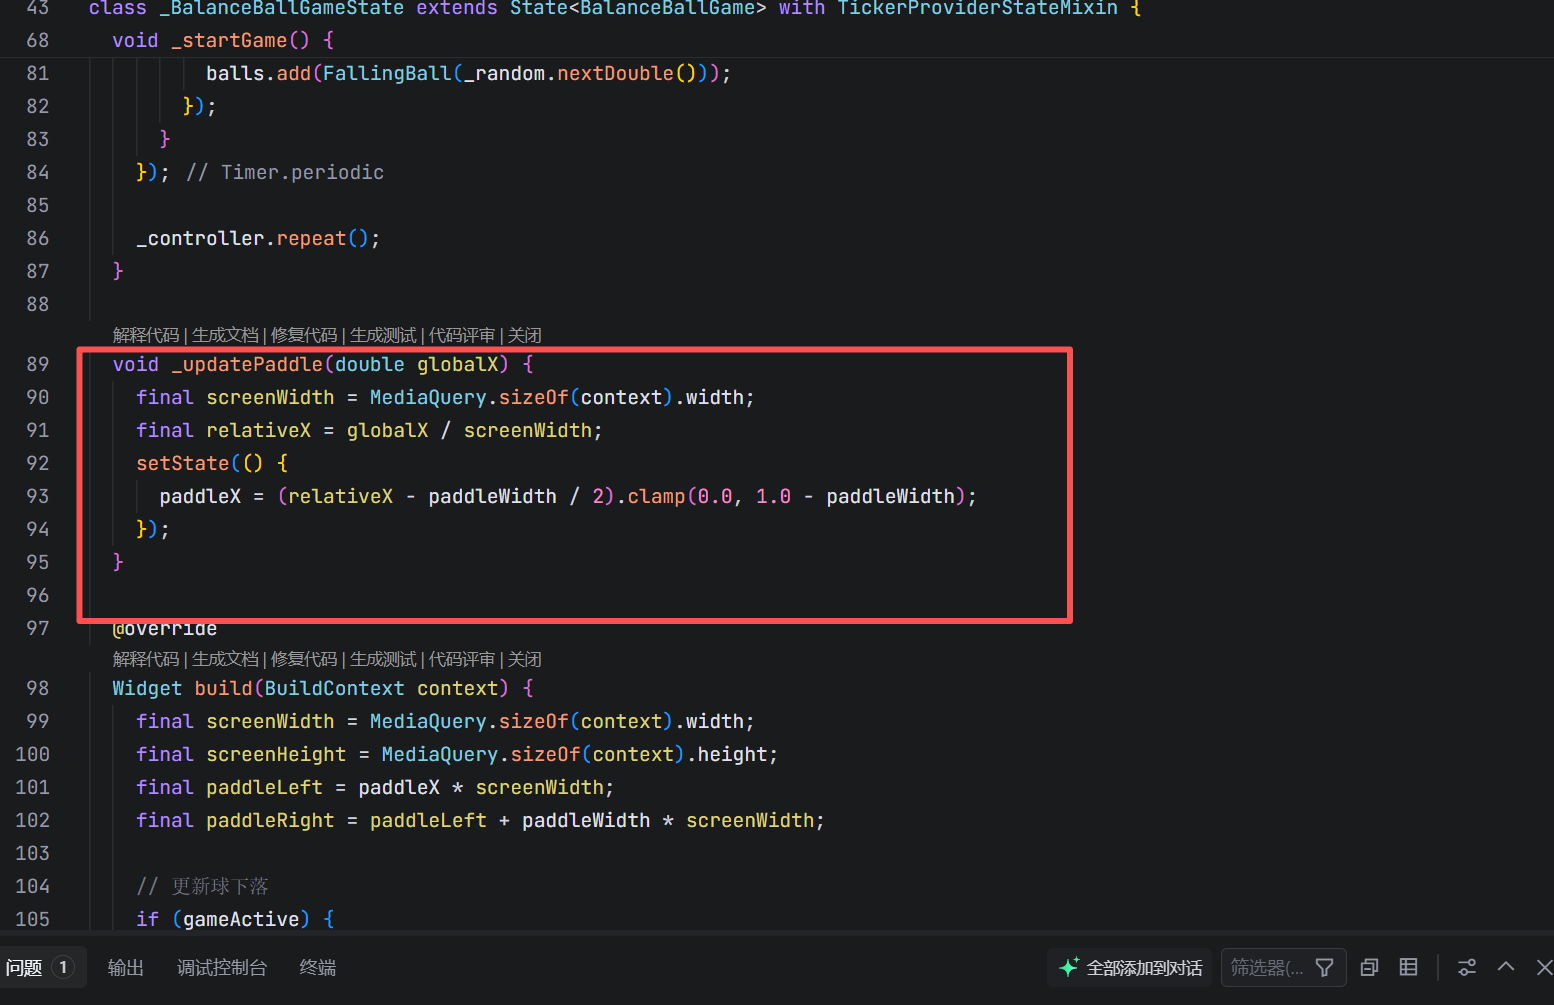Click the problems count badge showing 1
The height and width of the screenshot is (1005, 1554).
(x=63, y=967)
